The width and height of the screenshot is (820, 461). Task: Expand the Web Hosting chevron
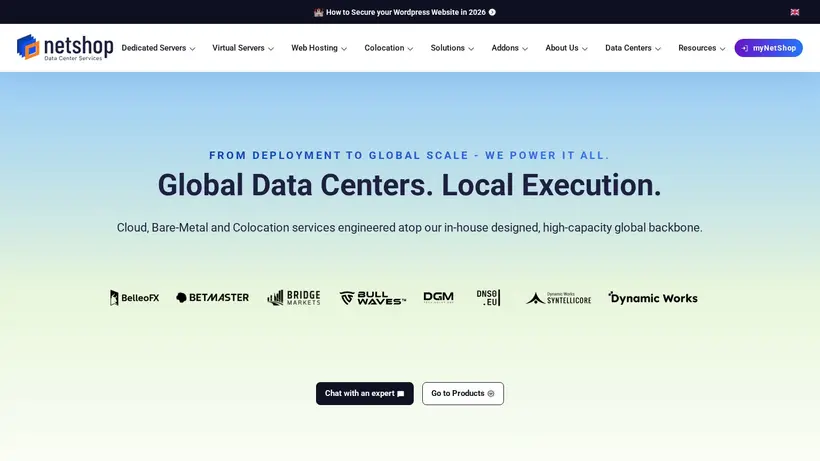pyautogui.click(x=344, y=49)
